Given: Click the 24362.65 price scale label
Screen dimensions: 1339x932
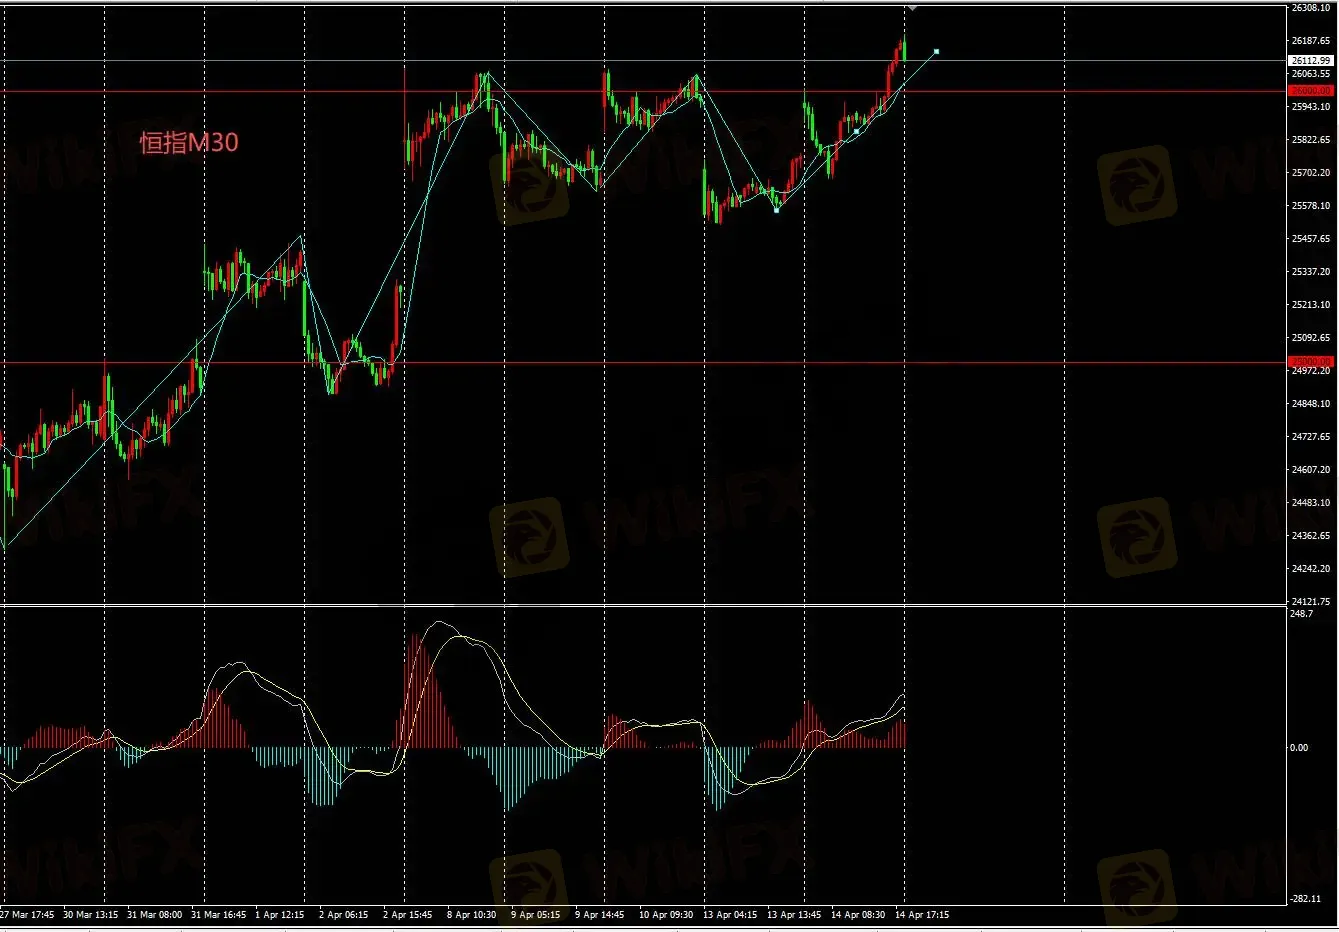Looking at the screenshot, I should click(x=1311, y=536).
